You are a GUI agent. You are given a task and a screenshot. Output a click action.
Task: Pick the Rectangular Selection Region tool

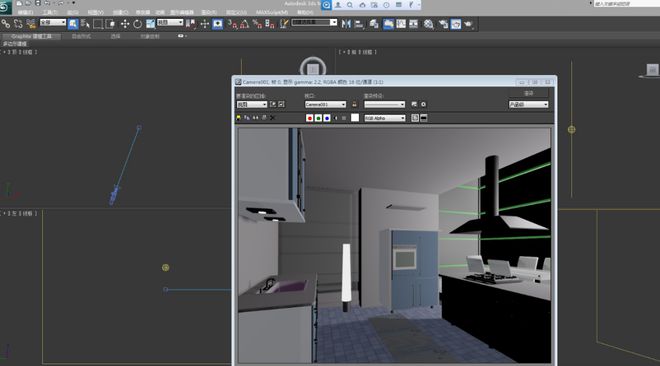pos(98,24)
